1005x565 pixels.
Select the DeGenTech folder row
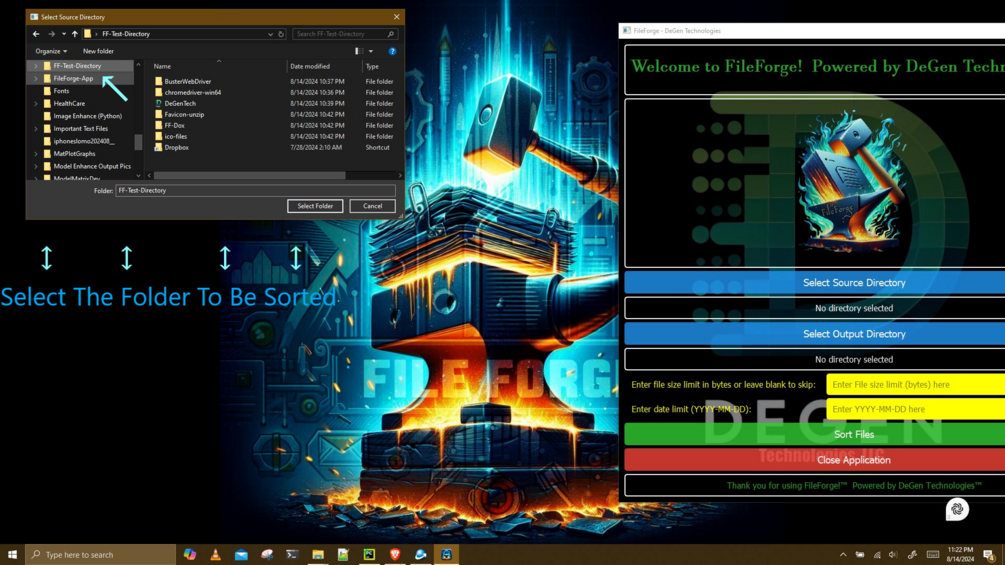(276, 103)
